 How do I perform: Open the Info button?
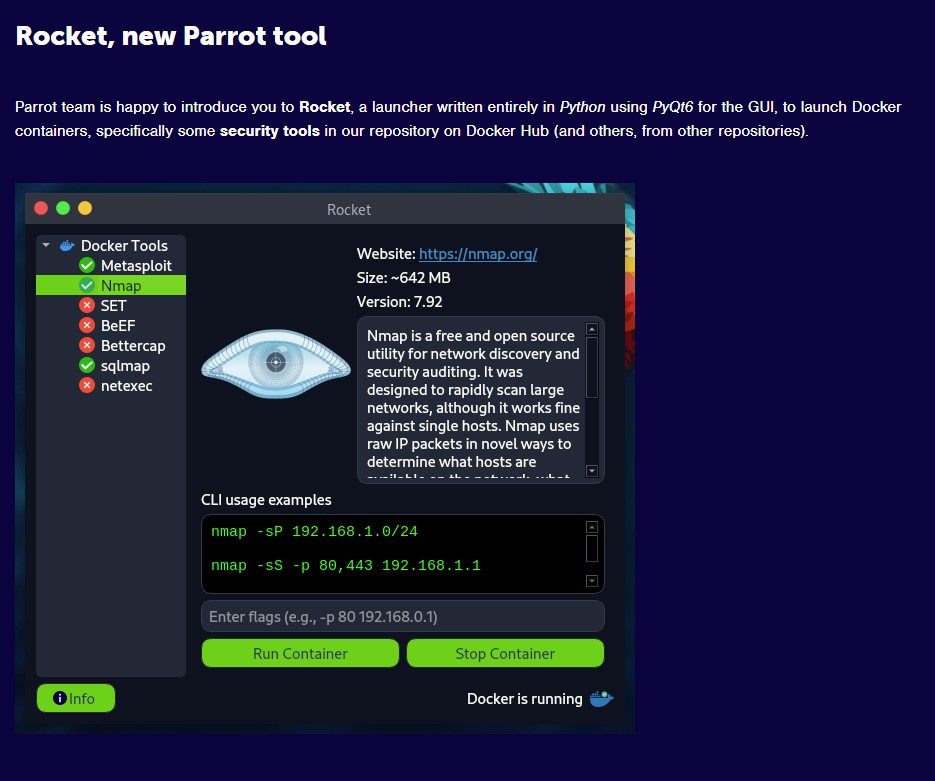[x=76, y=698]
